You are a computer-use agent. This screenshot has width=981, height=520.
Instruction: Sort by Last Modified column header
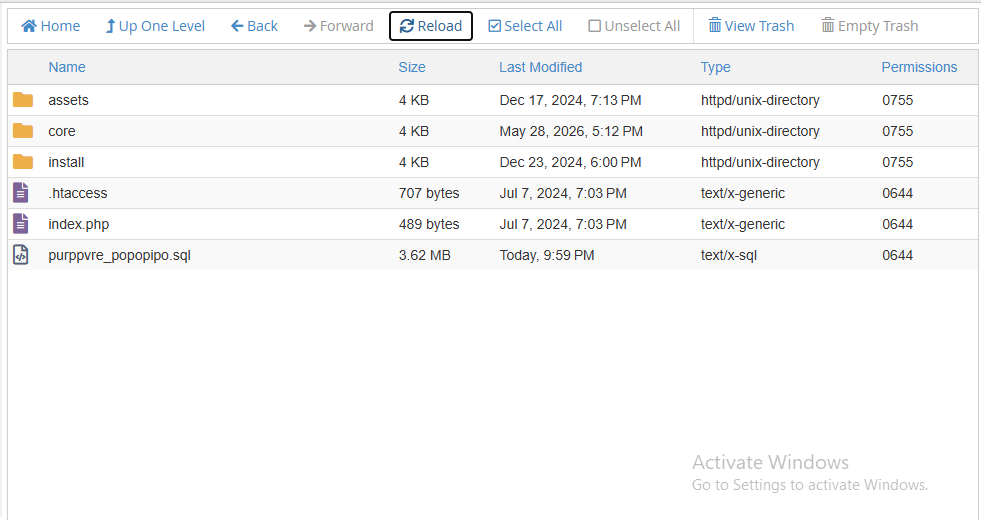coord(541,67)
